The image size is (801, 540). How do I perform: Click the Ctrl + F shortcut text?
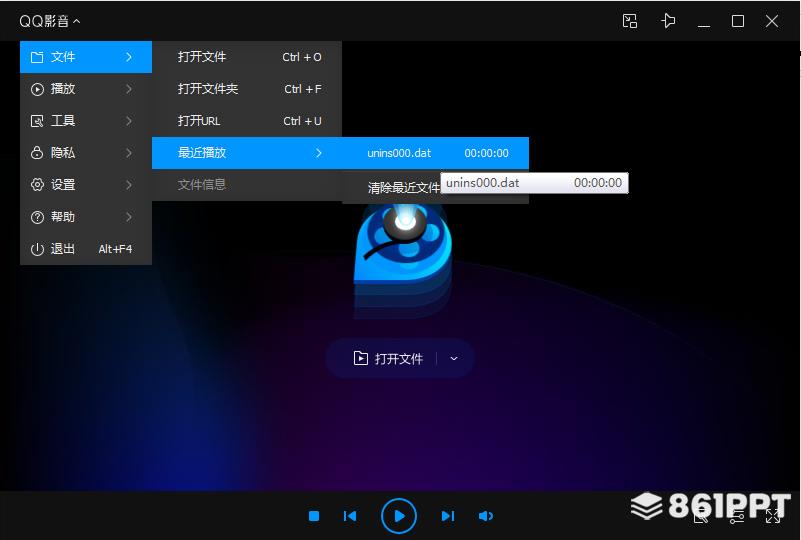coord(303,89)
